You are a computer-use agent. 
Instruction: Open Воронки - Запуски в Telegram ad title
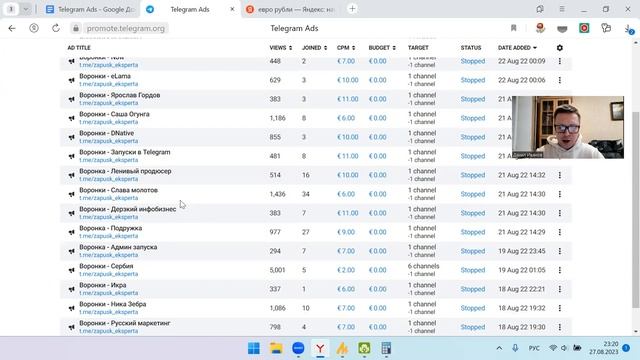click(x=125, y=152)
